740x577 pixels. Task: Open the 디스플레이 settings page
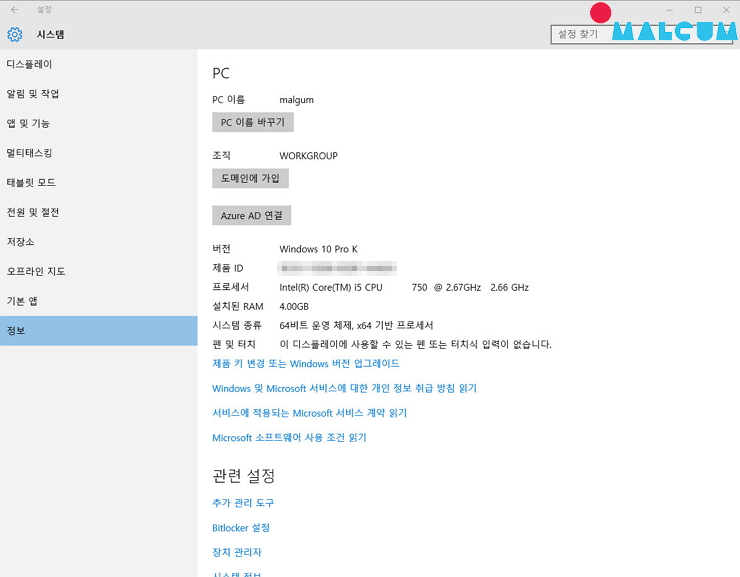(x=99, y=64)
